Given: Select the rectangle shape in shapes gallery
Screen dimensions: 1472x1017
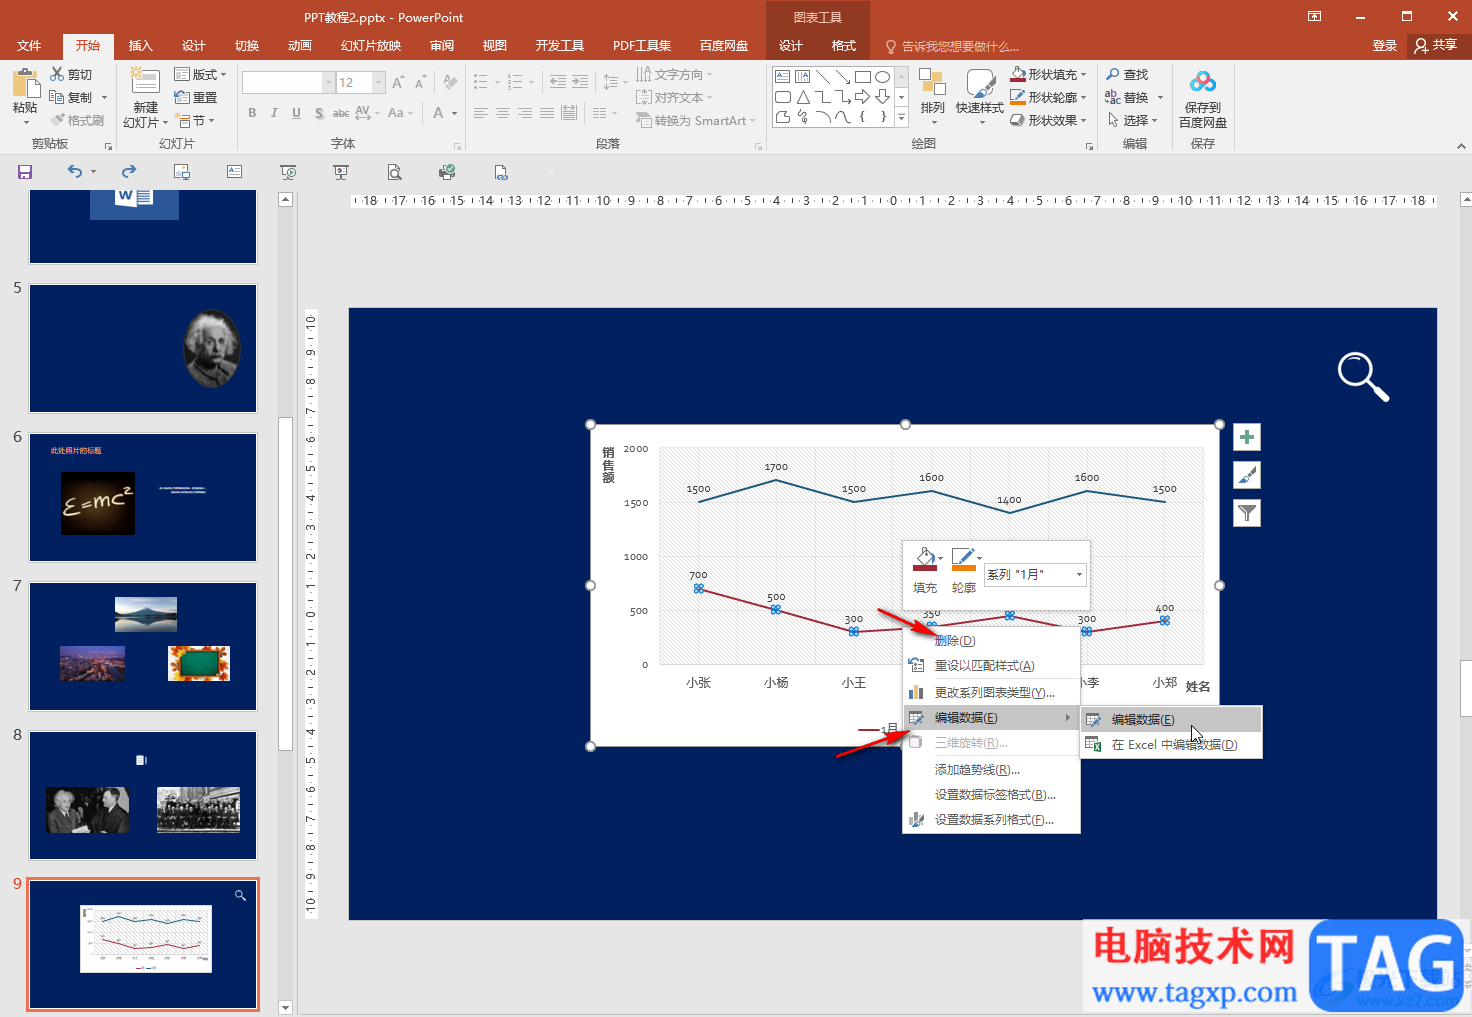Looking at the screenshot, I should coord(863,77).
